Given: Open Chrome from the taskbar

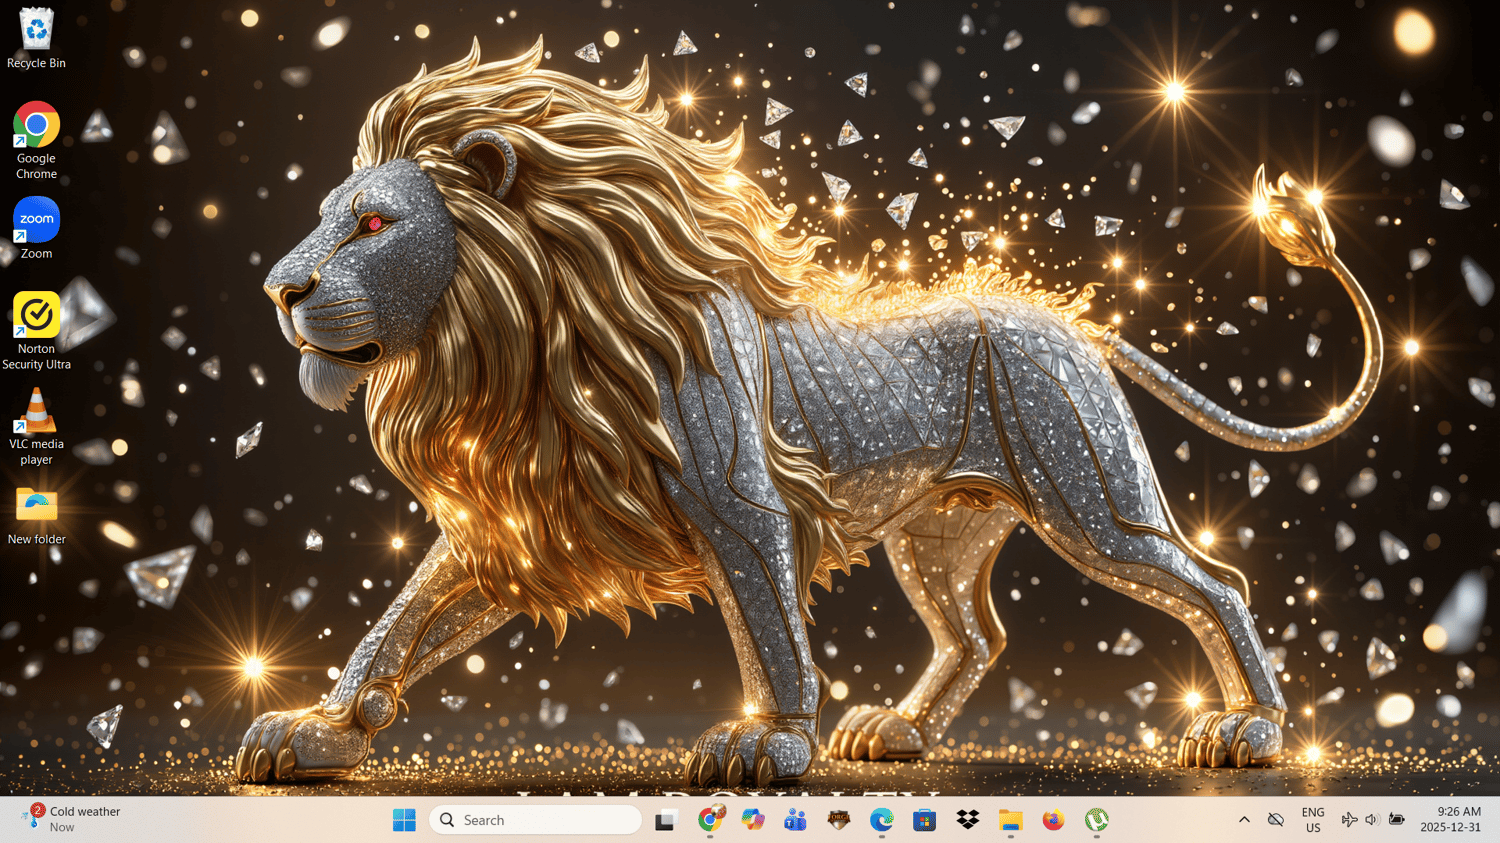Looking at the screenshot, I should pyautogui.click(x=710, y=820).
